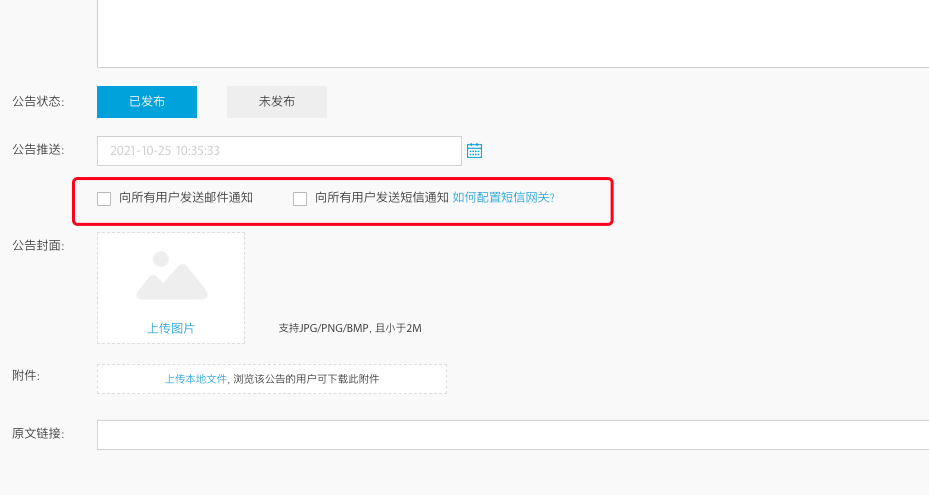Click the 向所有用户发送短信通知 label text
929x495 pixels.
[x=382, y=197]
